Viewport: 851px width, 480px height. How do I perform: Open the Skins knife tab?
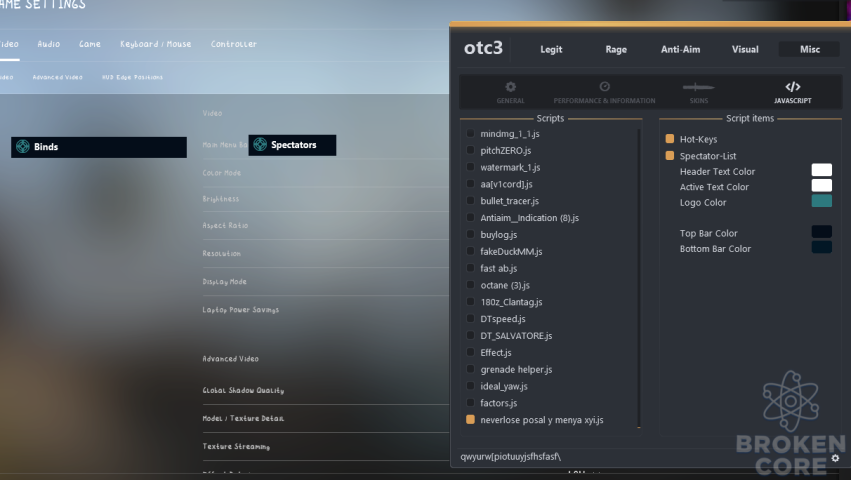point(698,92)
